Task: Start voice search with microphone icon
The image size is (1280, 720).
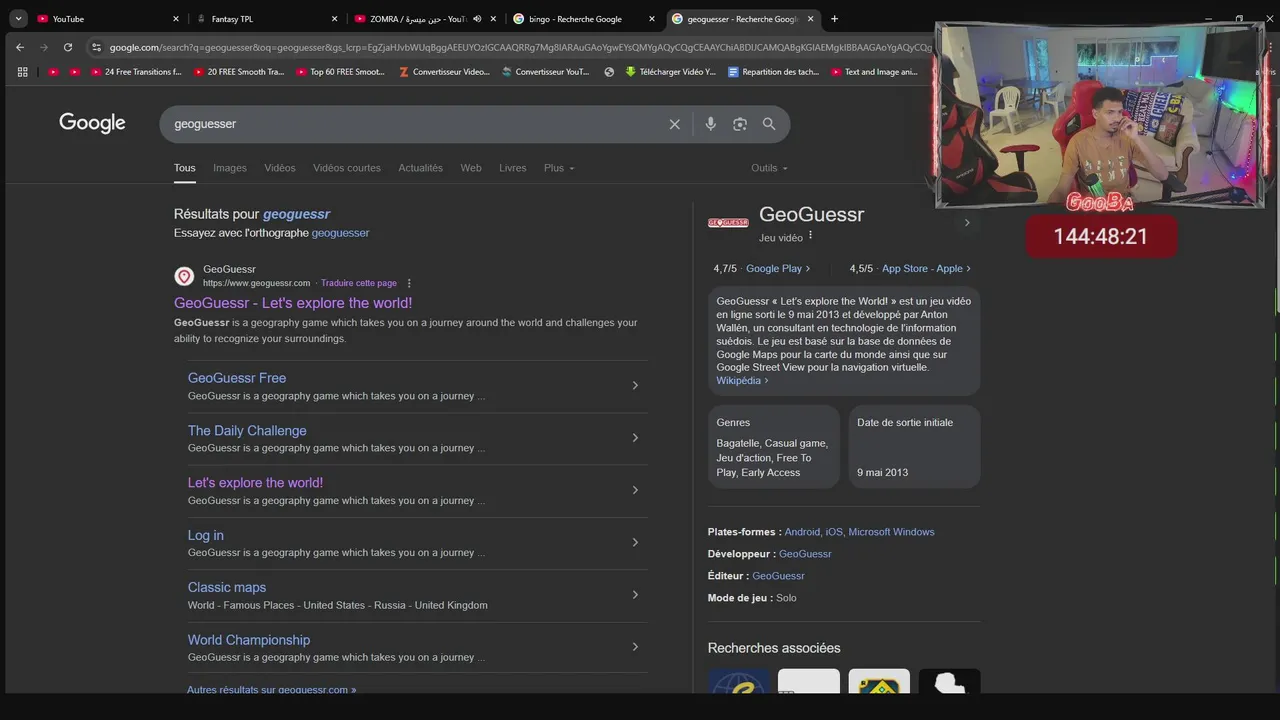Action: tap(711, 124)
